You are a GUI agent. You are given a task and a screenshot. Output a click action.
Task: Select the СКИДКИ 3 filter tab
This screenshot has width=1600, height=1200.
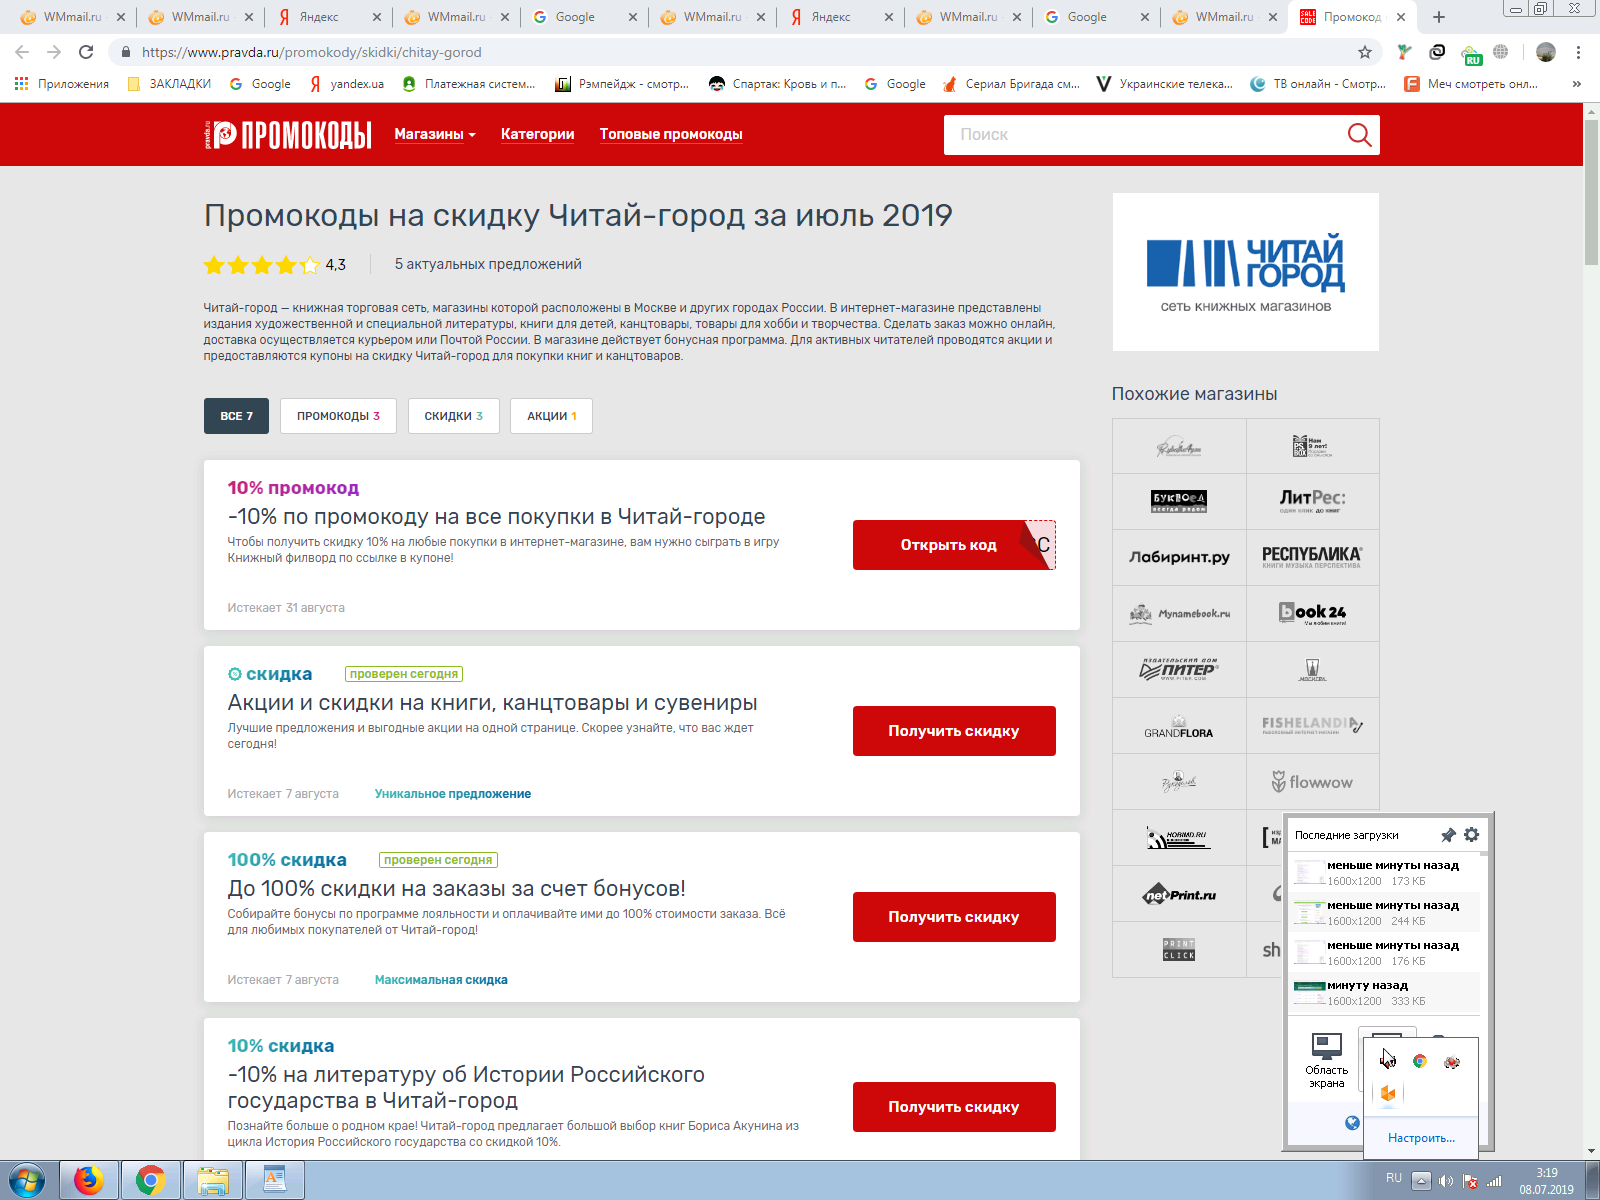tap(453, 416)
